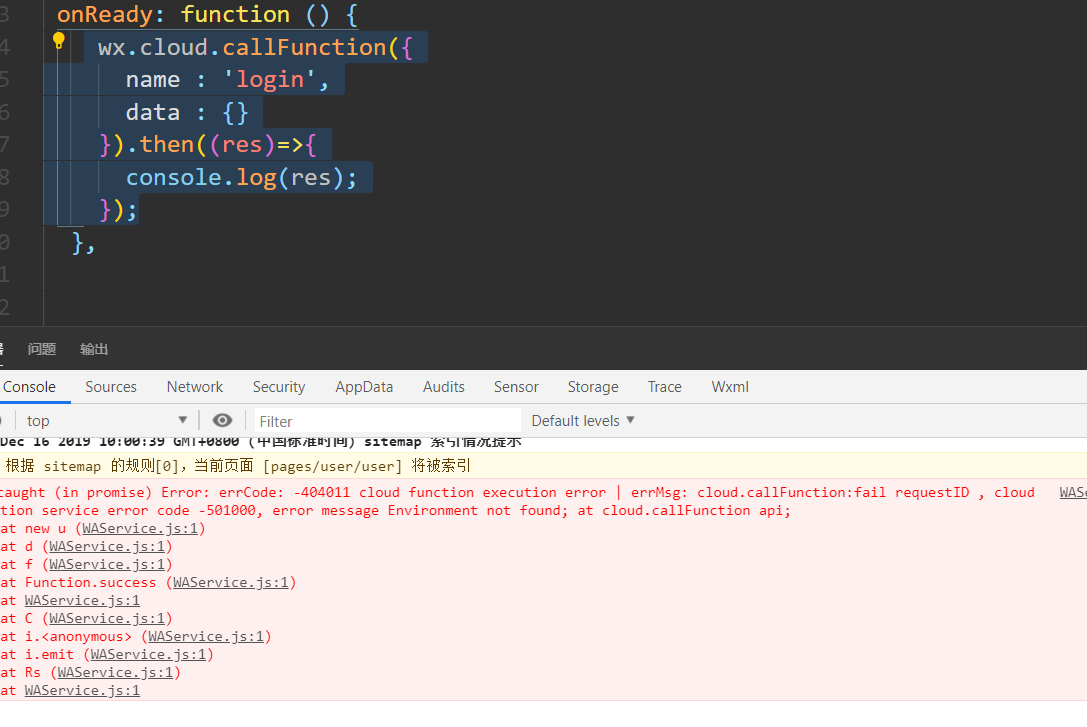
Task: Open the Storage tab
Action: click(x=593, y=387)
